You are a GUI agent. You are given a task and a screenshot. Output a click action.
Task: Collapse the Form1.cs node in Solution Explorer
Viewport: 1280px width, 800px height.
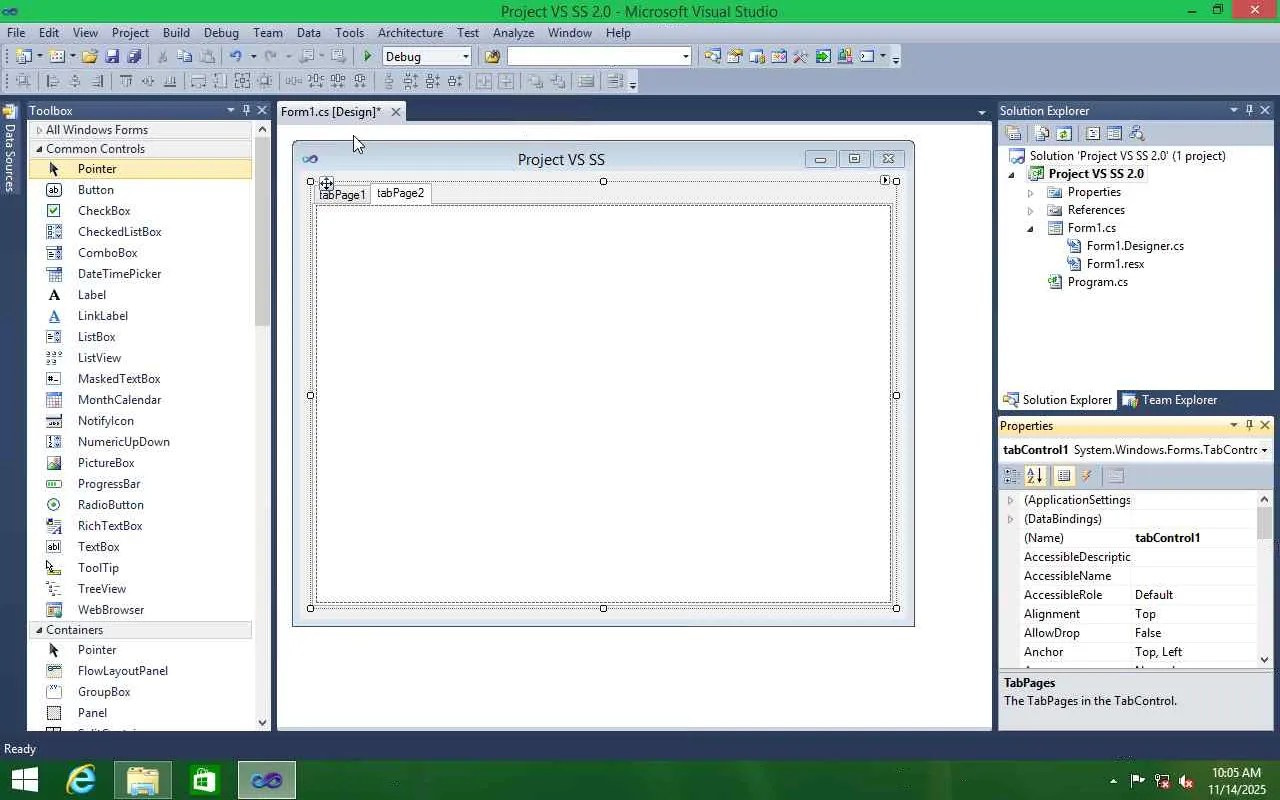click(x=1030, y=228)
